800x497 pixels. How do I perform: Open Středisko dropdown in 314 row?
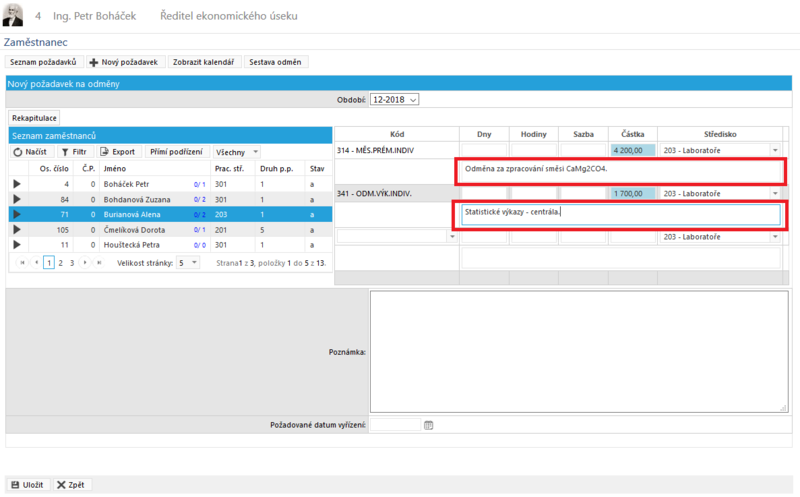click(x=775, y=151)
